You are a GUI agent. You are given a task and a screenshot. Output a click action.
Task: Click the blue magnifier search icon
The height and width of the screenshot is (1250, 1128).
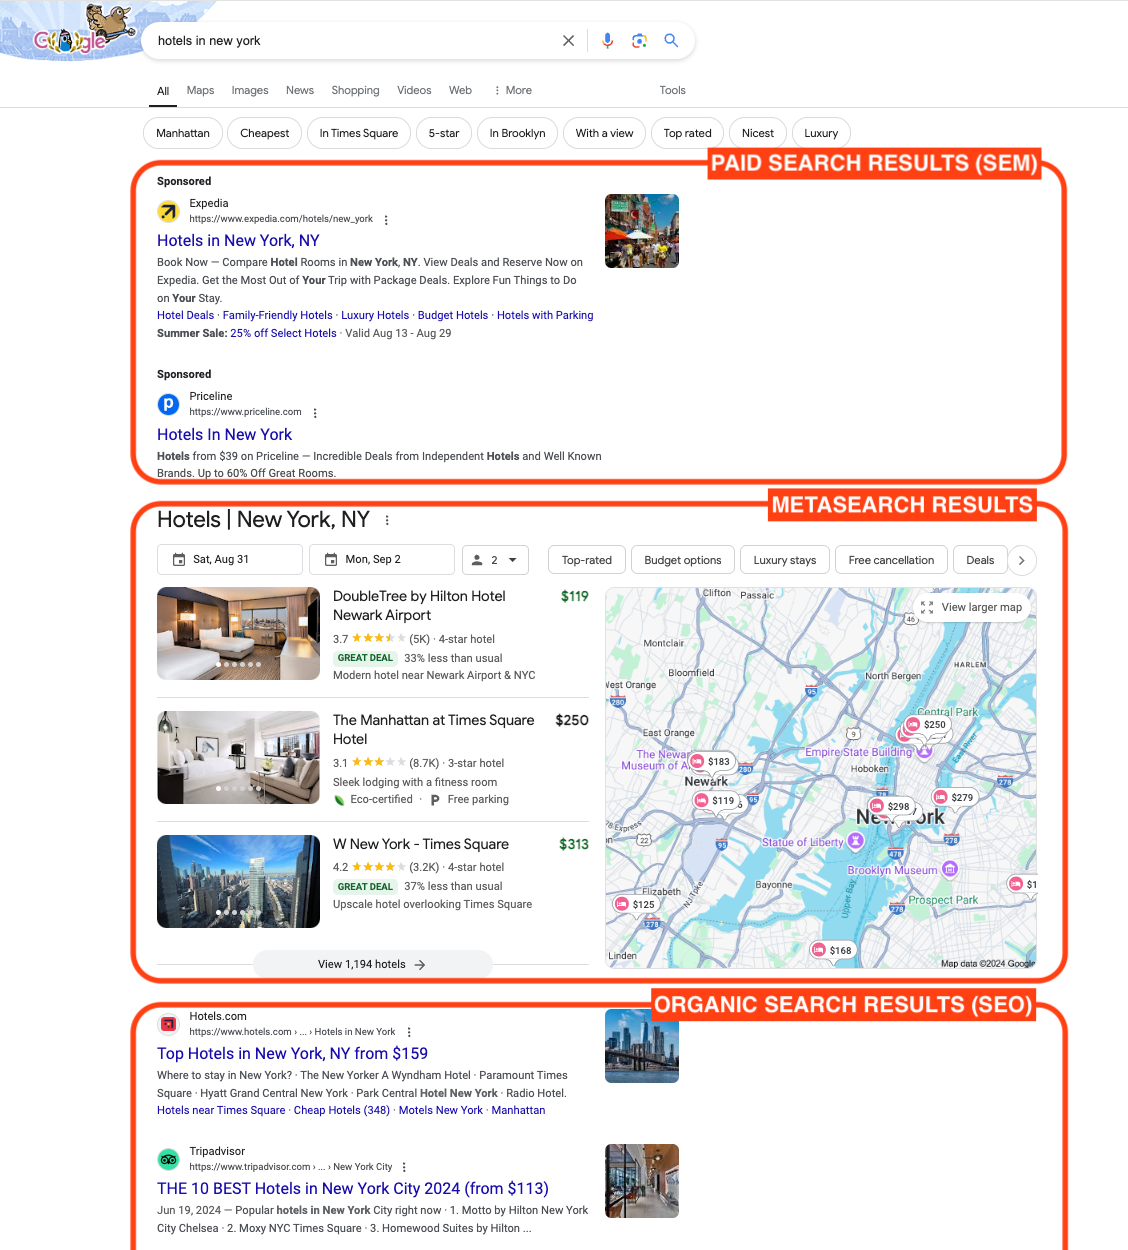tap(671, 41)
